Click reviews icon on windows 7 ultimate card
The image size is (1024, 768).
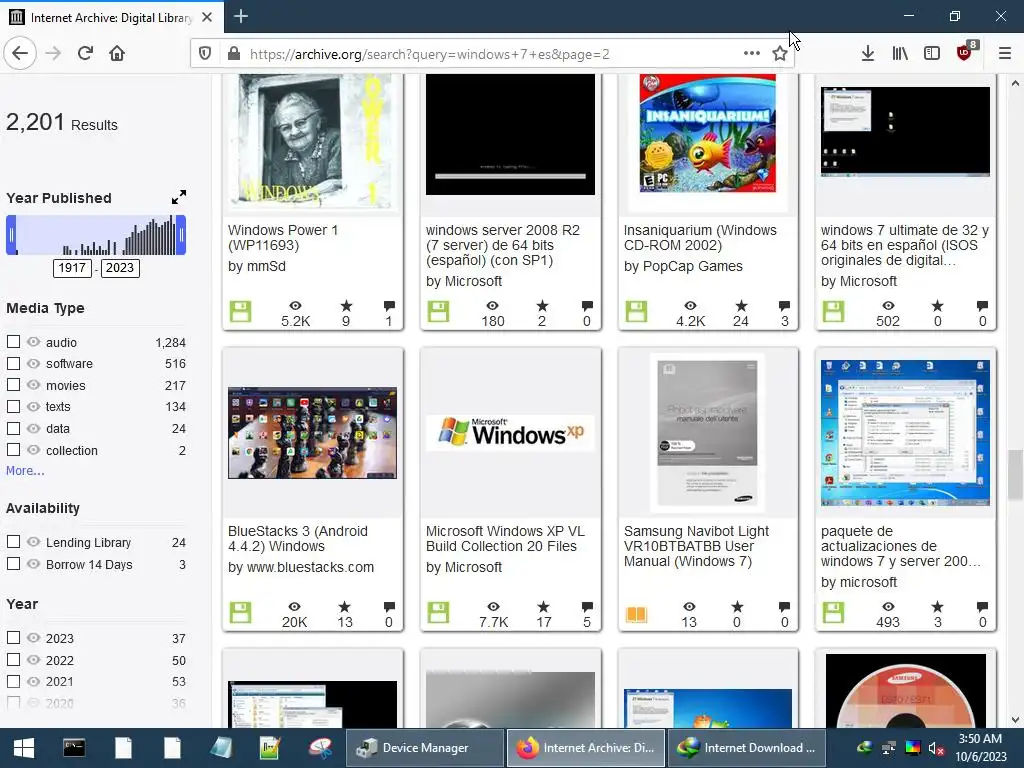click(x=982, y=306)
